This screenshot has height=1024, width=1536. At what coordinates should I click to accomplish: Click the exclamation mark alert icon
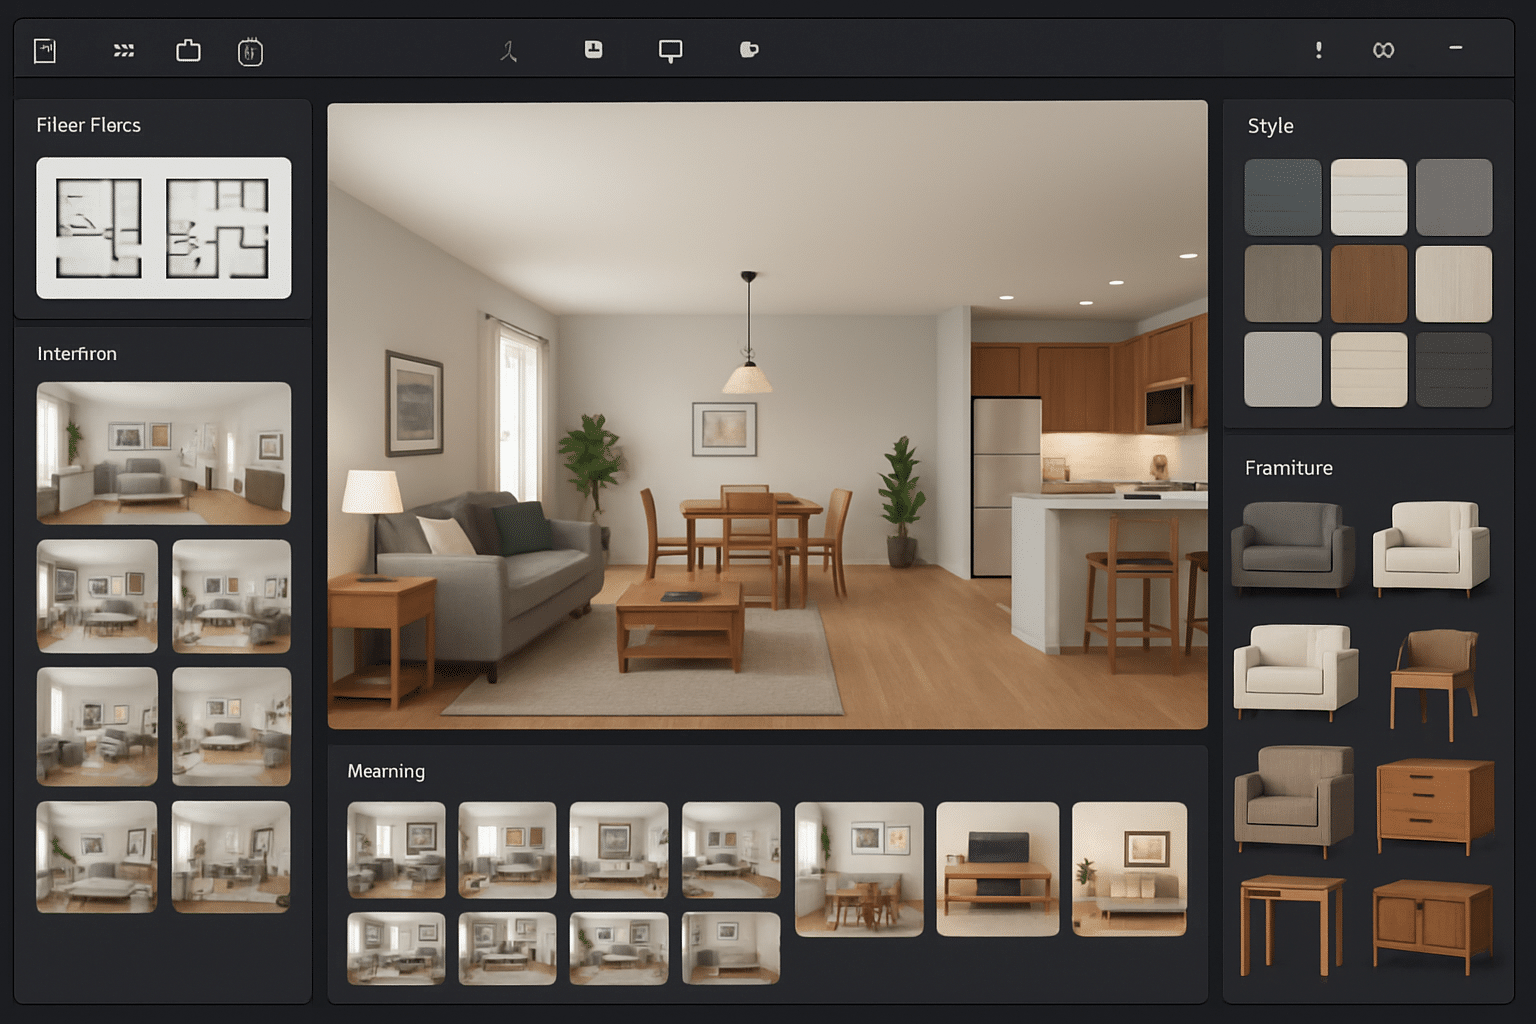coord(1319,50)
